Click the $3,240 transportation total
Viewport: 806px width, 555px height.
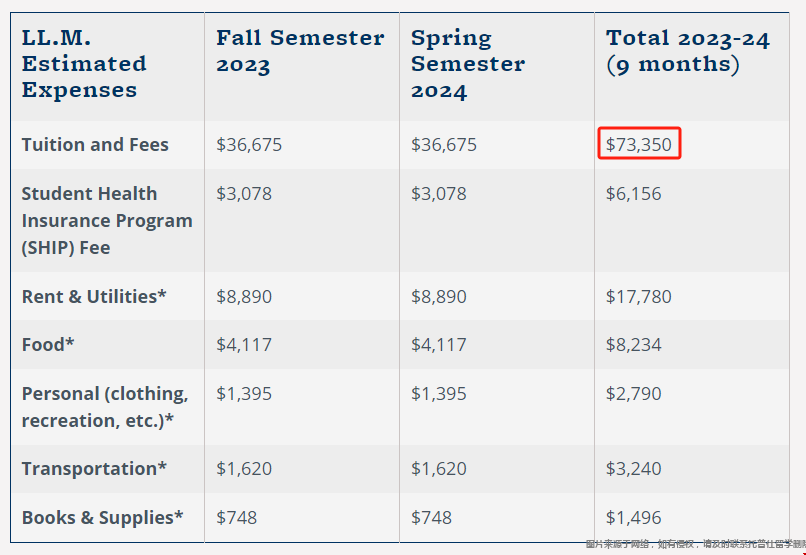(633, 469)
